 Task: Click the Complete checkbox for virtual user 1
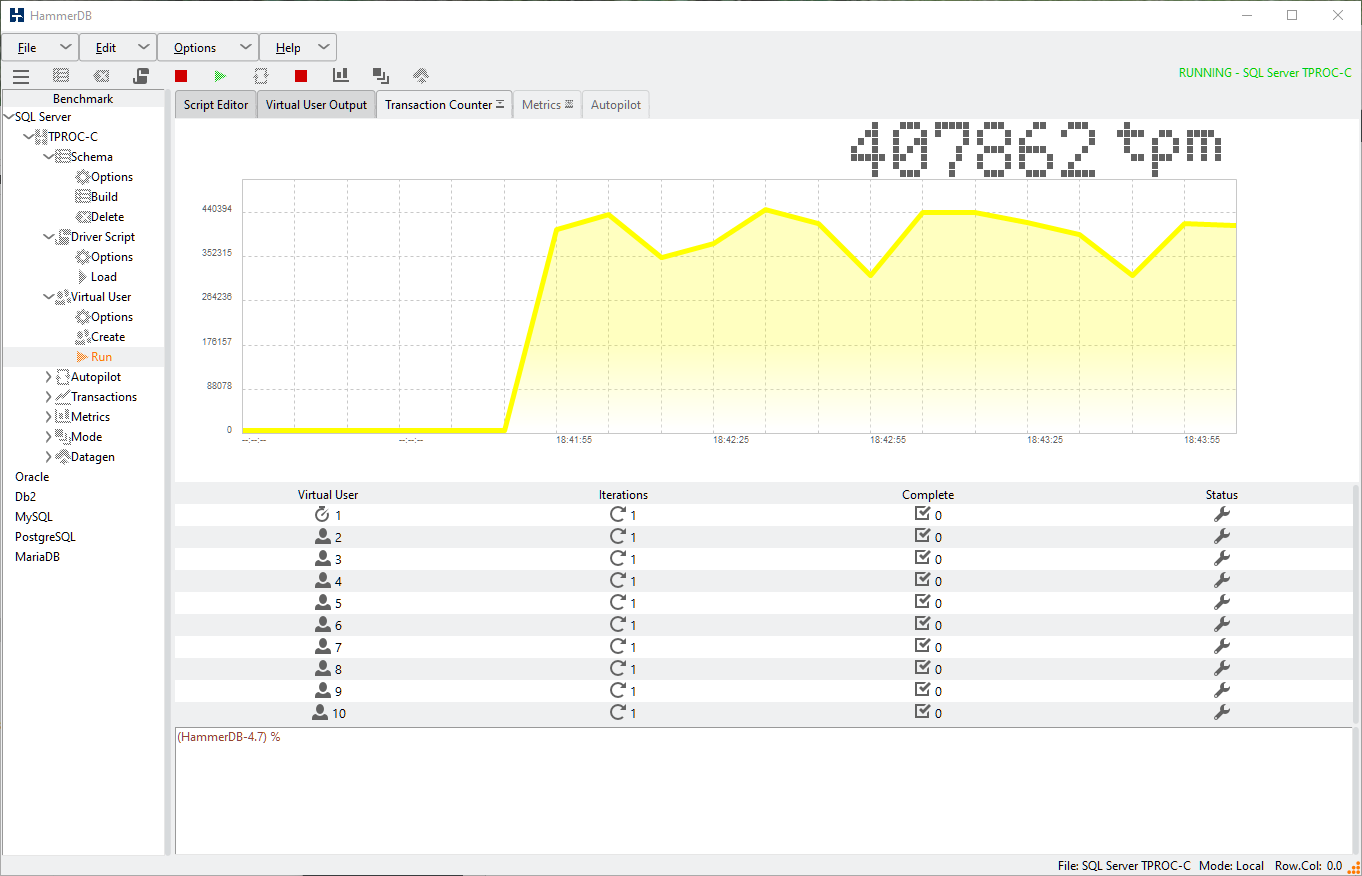tap(923, 514)
